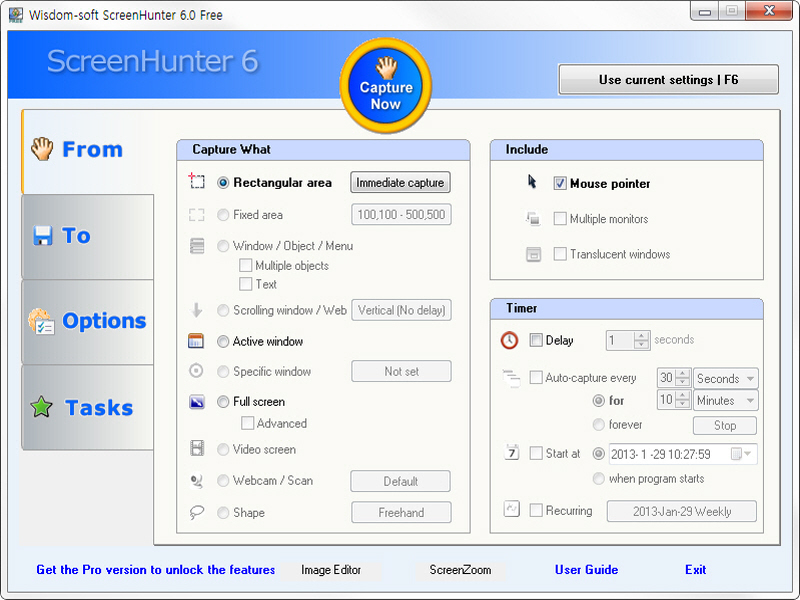Tick the Delay checkbox
This screenshot has width=800, height=600.
tap(536, 340)
